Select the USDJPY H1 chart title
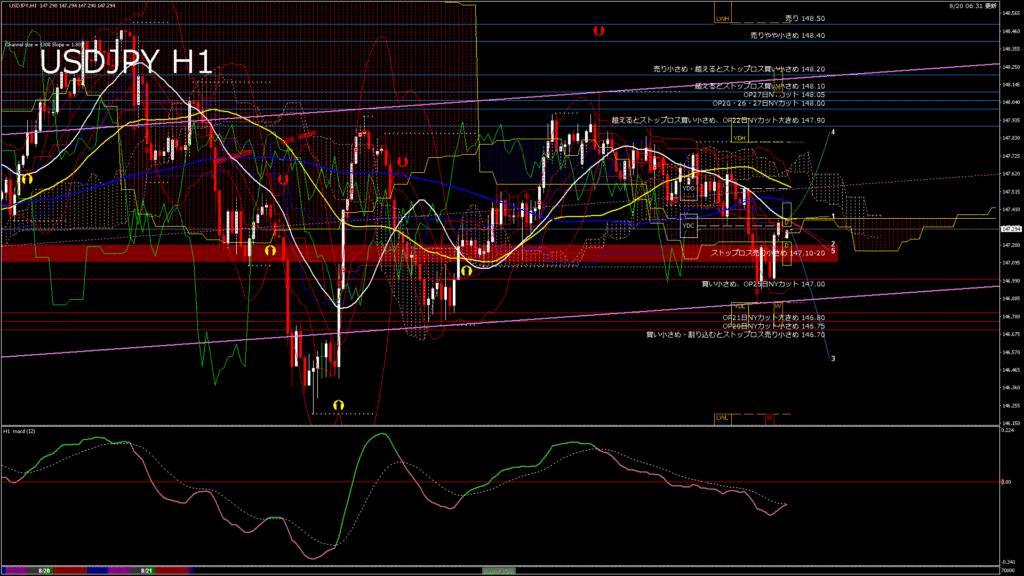Image resolution: width=1024 pixels, height=576 pixels. click(125, 62)
